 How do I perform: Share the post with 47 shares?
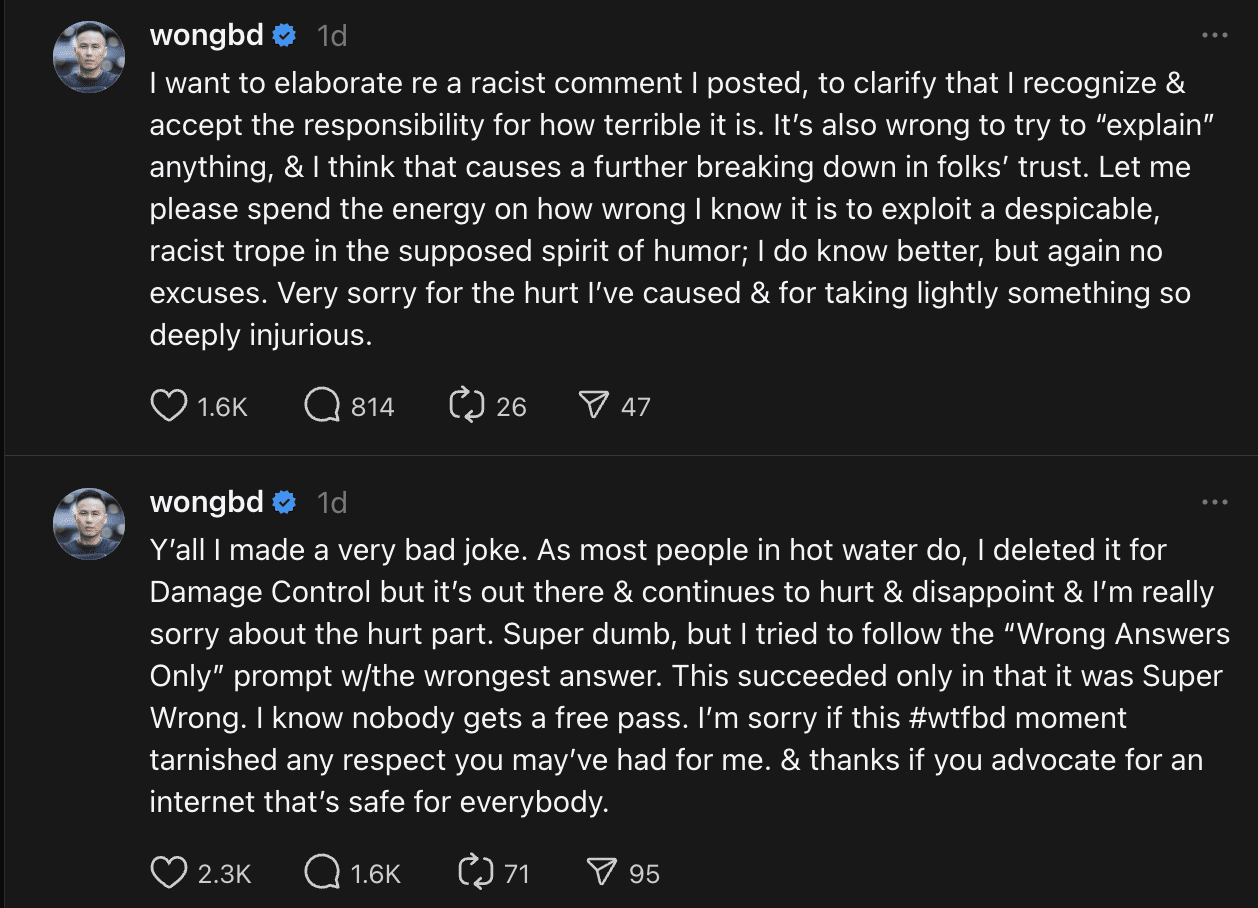pyautogui.click(x=594, y=406)
